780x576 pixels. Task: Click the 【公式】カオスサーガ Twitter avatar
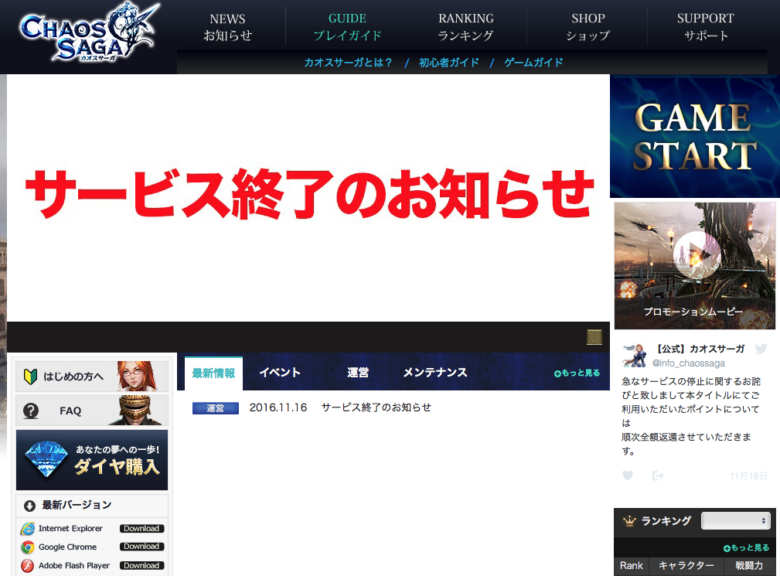(x=634, y=355)
